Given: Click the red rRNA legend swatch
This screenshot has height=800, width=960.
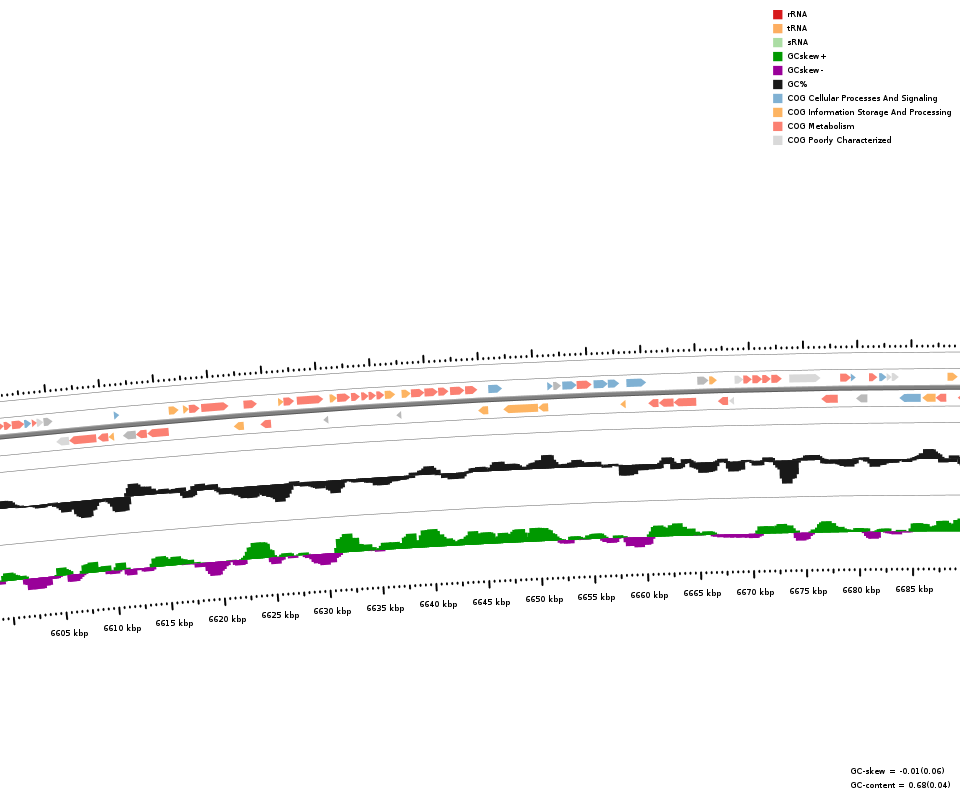Looking at the screenshot, I should pos(777,14).
